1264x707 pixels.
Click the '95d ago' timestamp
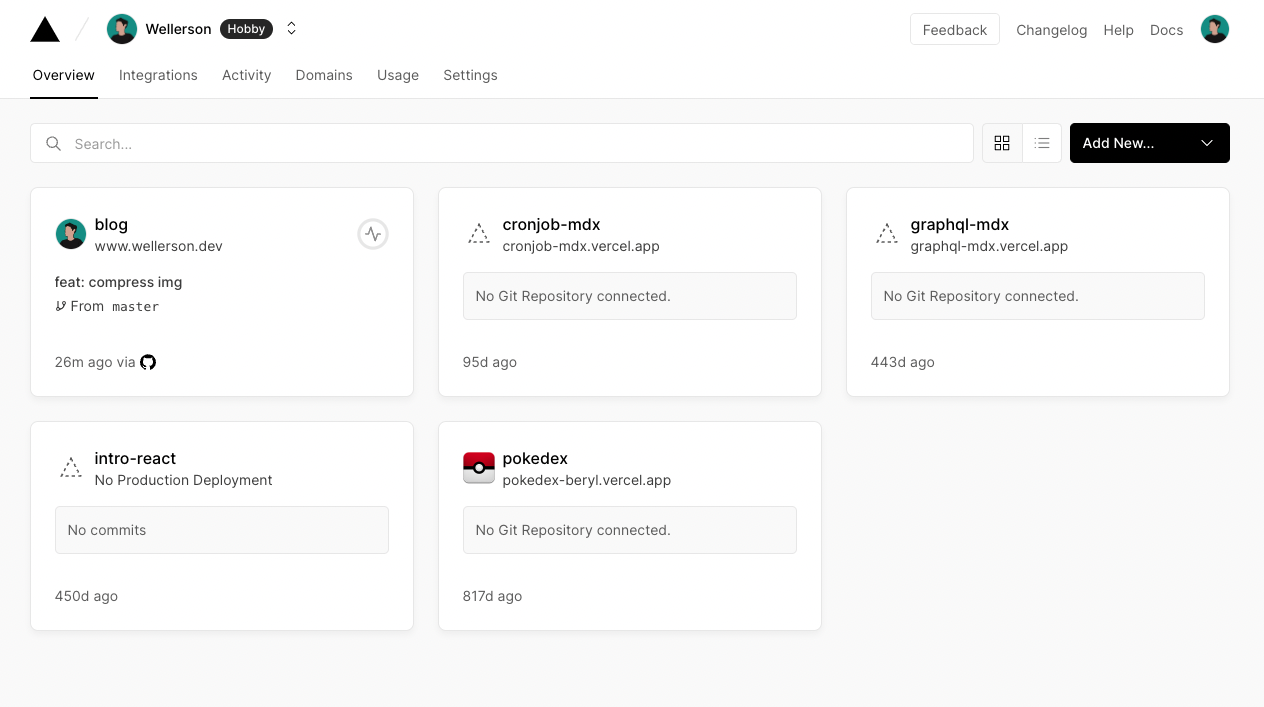(490, 362)
